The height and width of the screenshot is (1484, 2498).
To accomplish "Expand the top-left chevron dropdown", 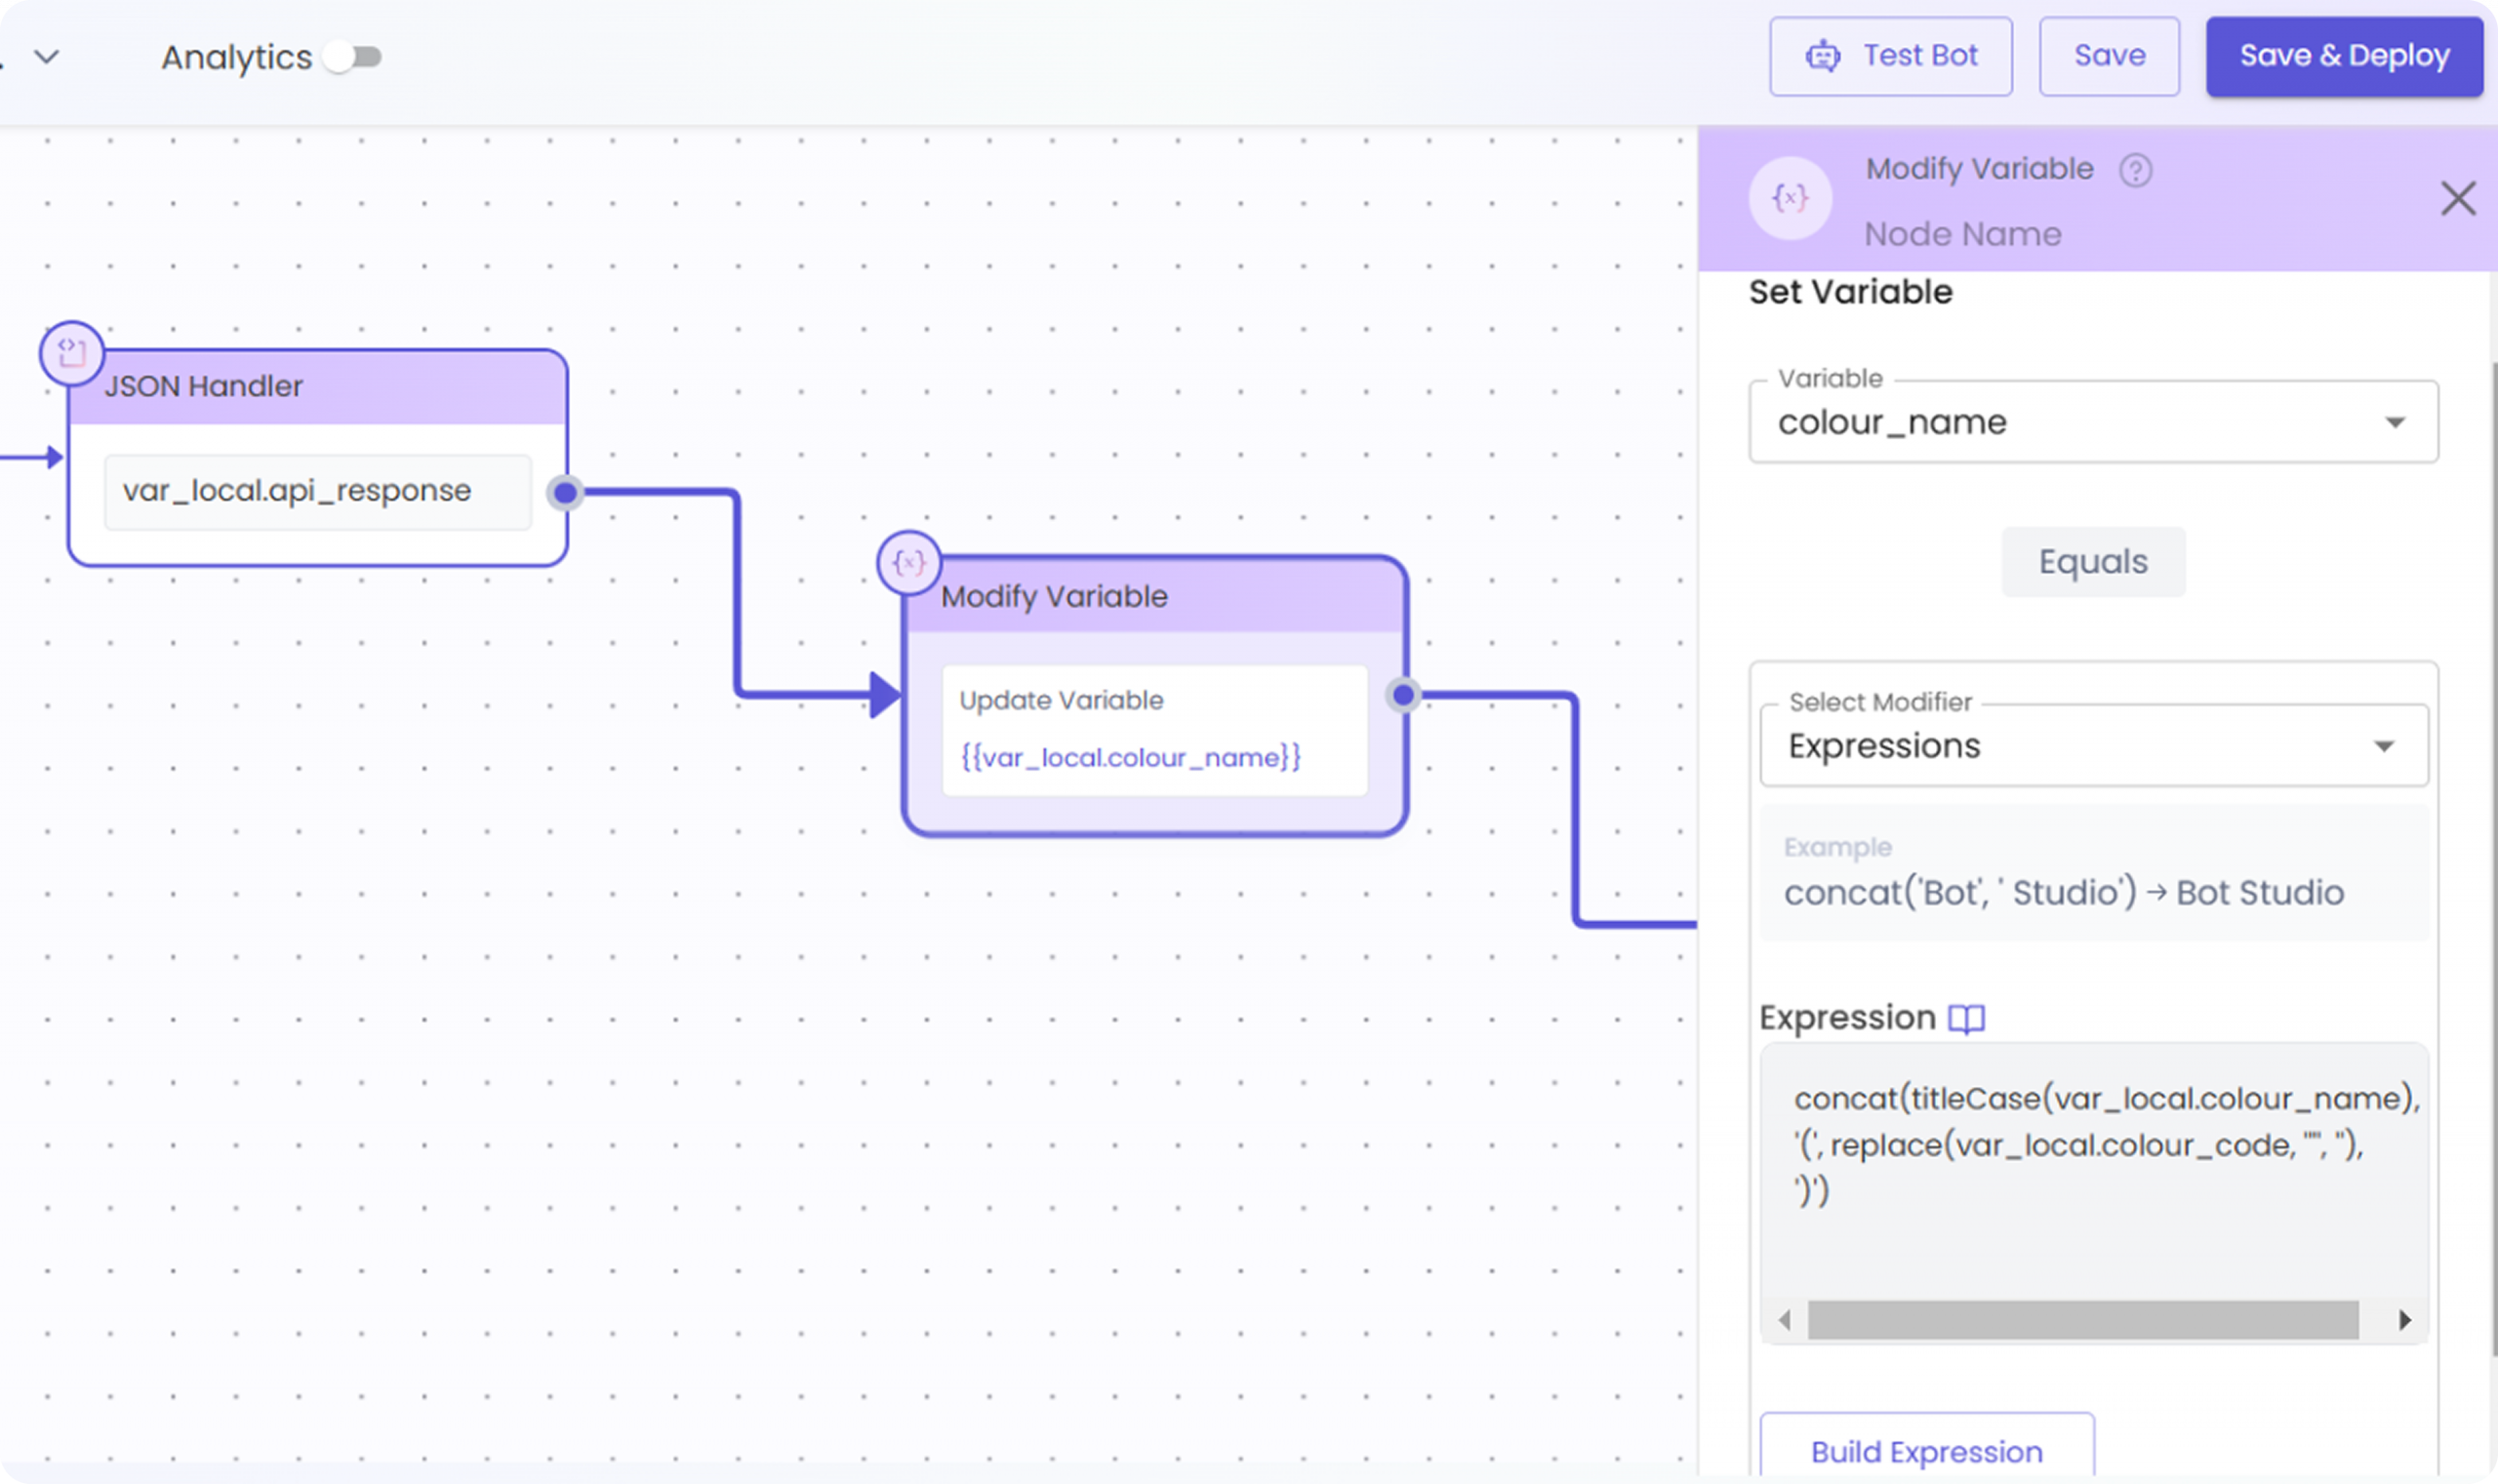I will [47, 57].
